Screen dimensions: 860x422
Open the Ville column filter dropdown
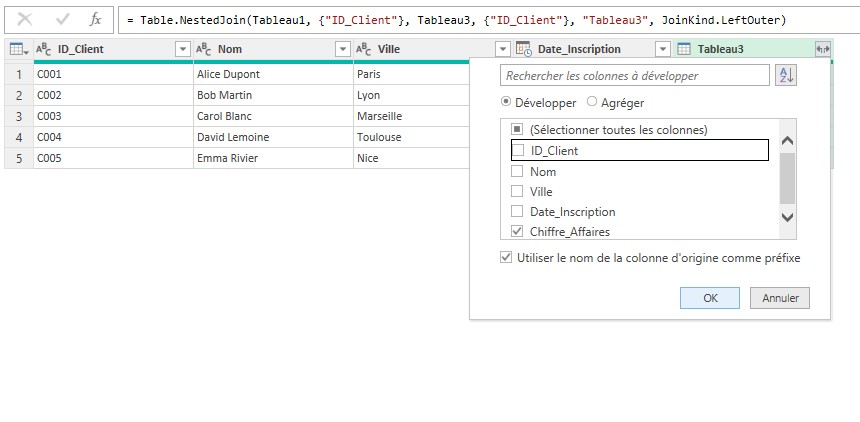pyautogui.click(x=502, y=49)
